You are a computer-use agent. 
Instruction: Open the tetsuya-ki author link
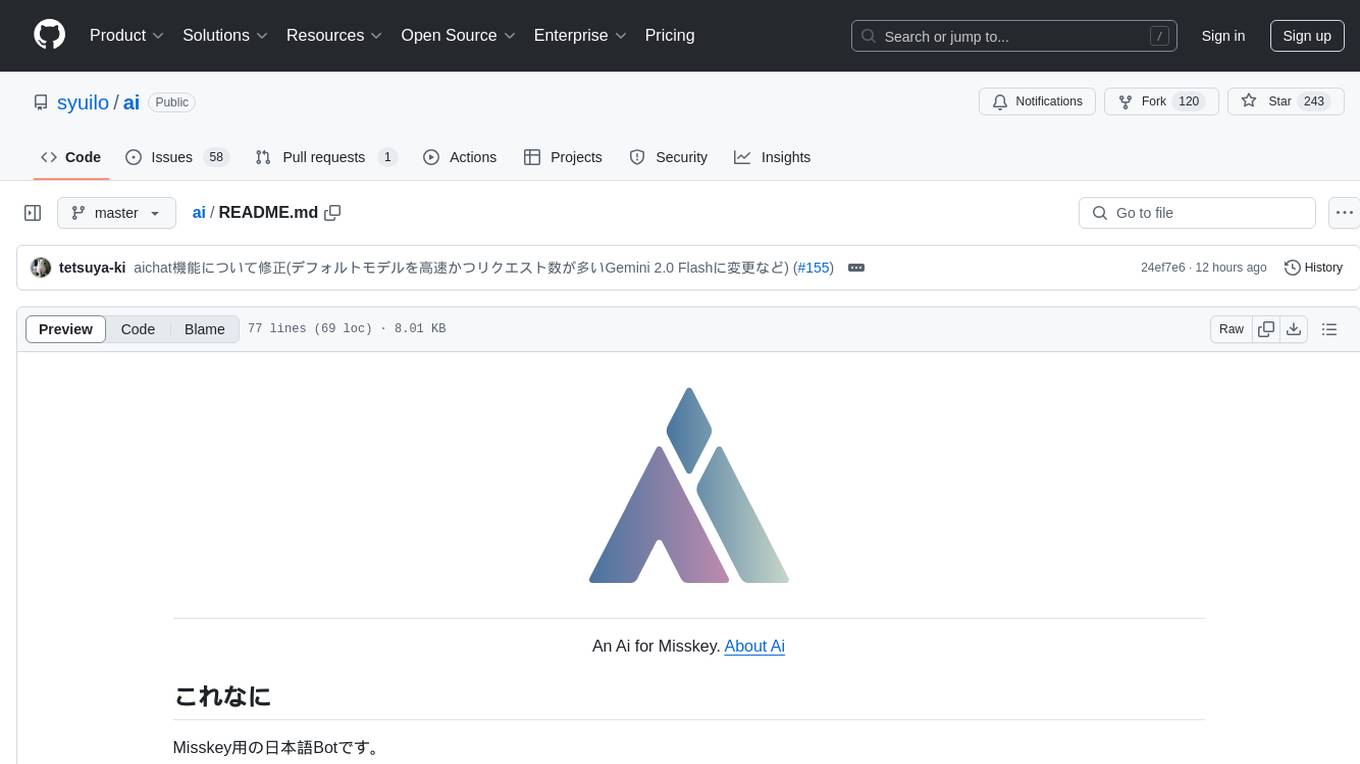[92, 268]
